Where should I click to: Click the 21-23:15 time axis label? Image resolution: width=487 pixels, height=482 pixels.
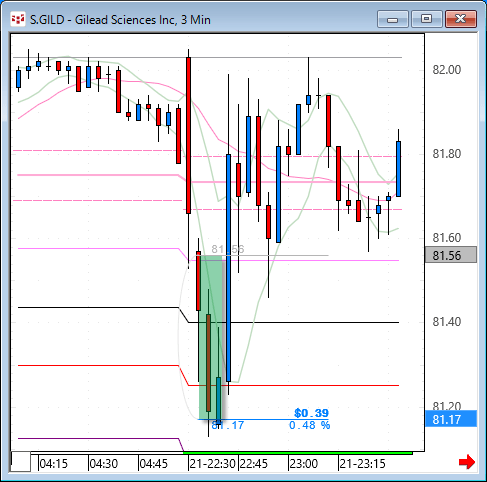[x=363, y=463]
